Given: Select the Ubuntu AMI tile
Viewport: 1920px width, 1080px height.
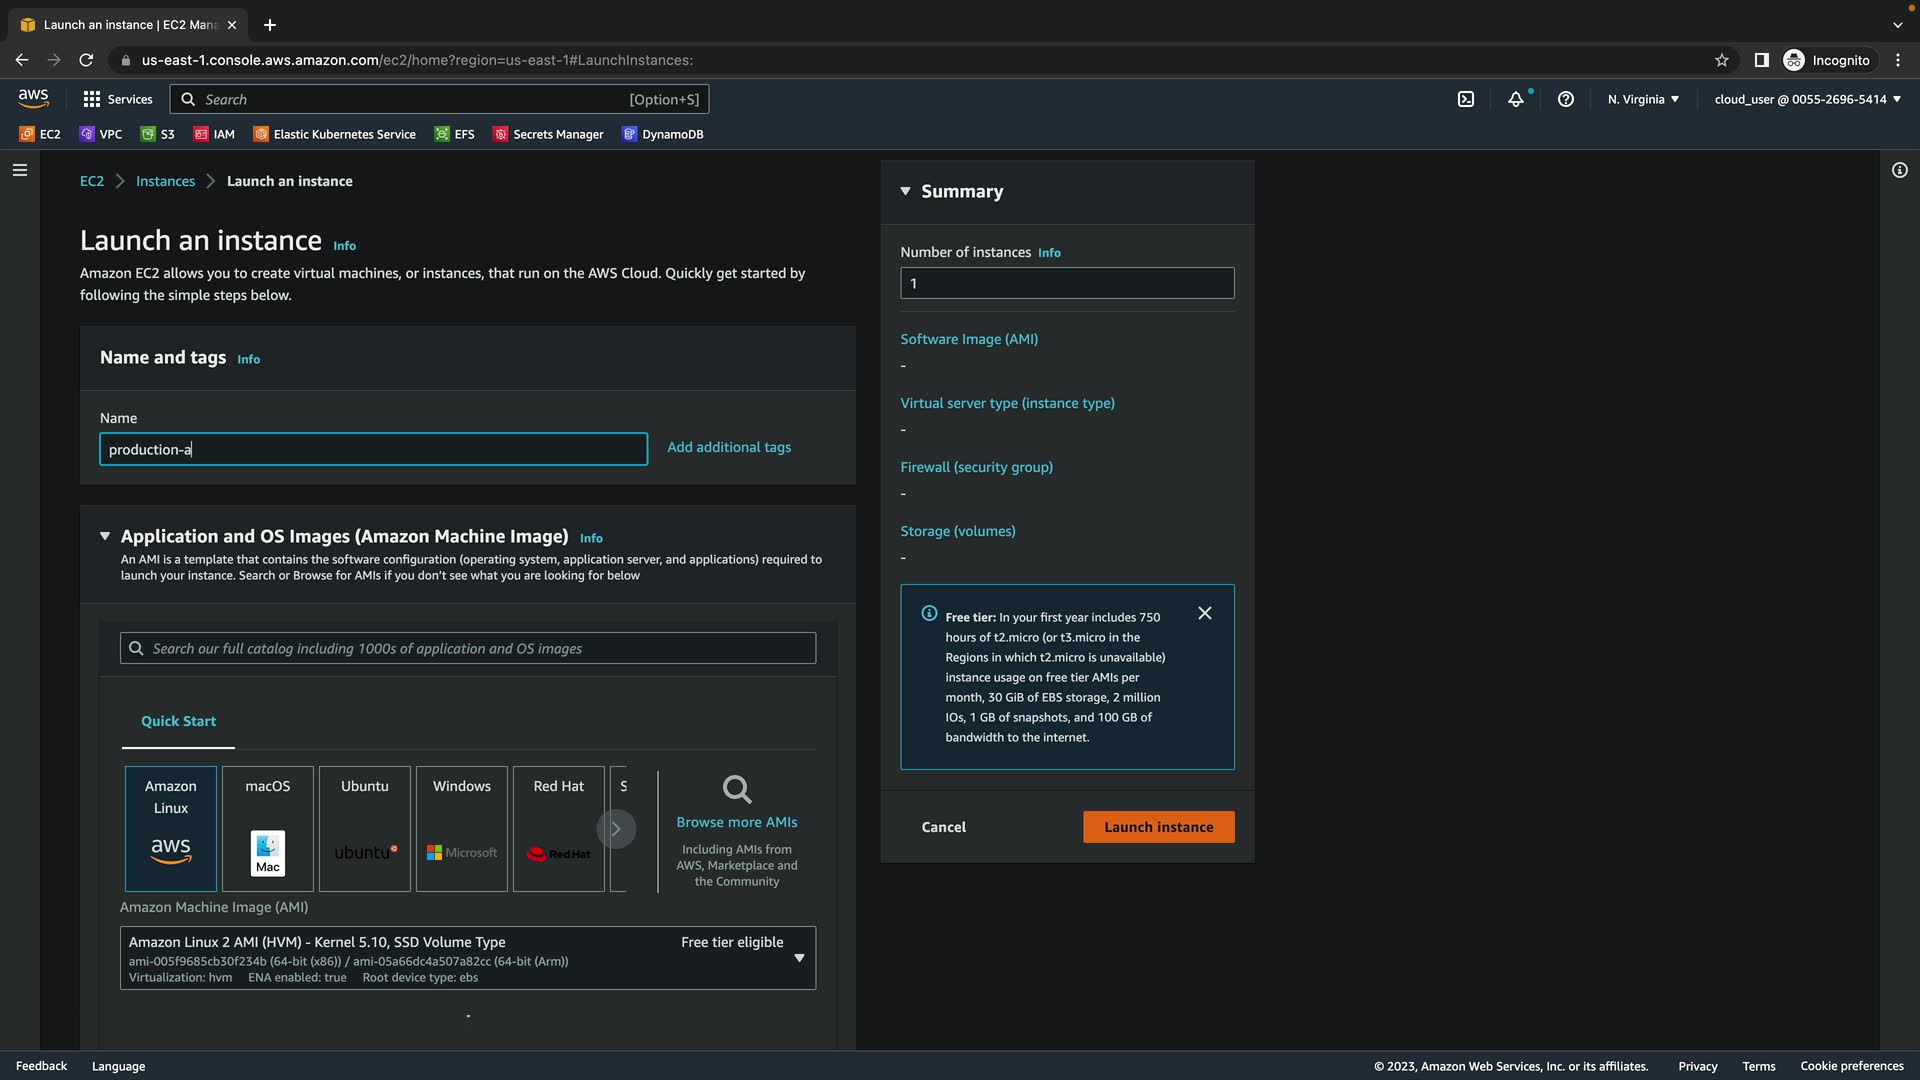Looking at the screenshot, I should coord(365,828).
